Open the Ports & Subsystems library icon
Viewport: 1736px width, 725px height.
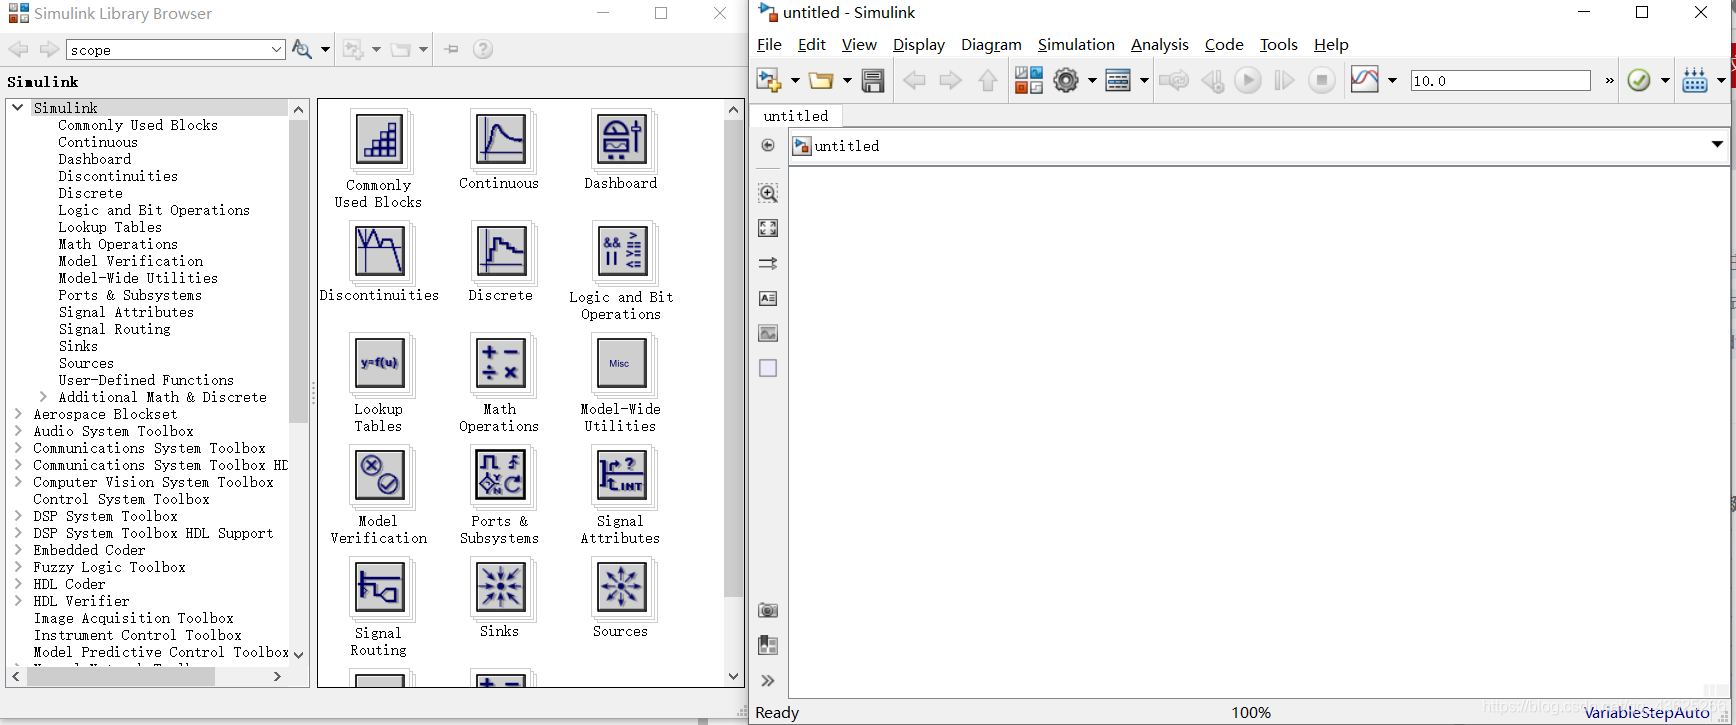[x=501, y=476]
